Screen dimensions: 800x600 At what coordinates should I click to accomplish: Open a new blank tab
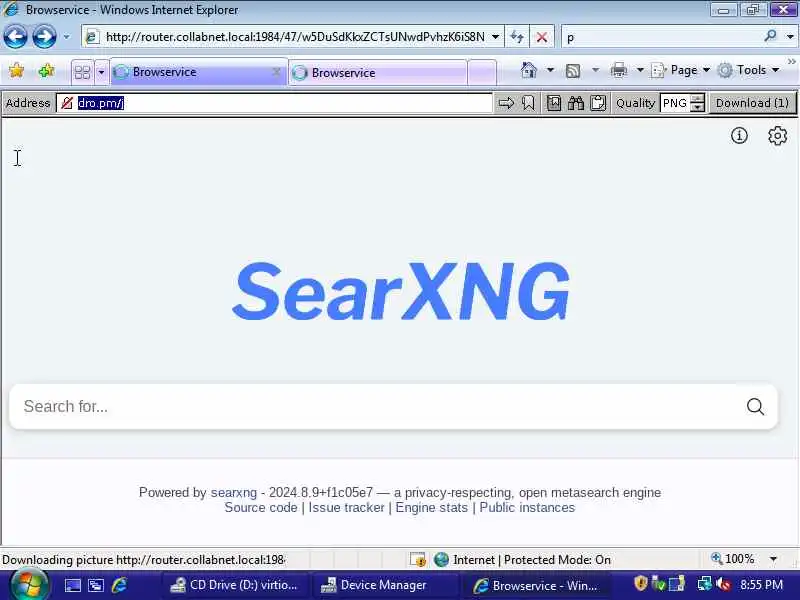tap(482, 73)
